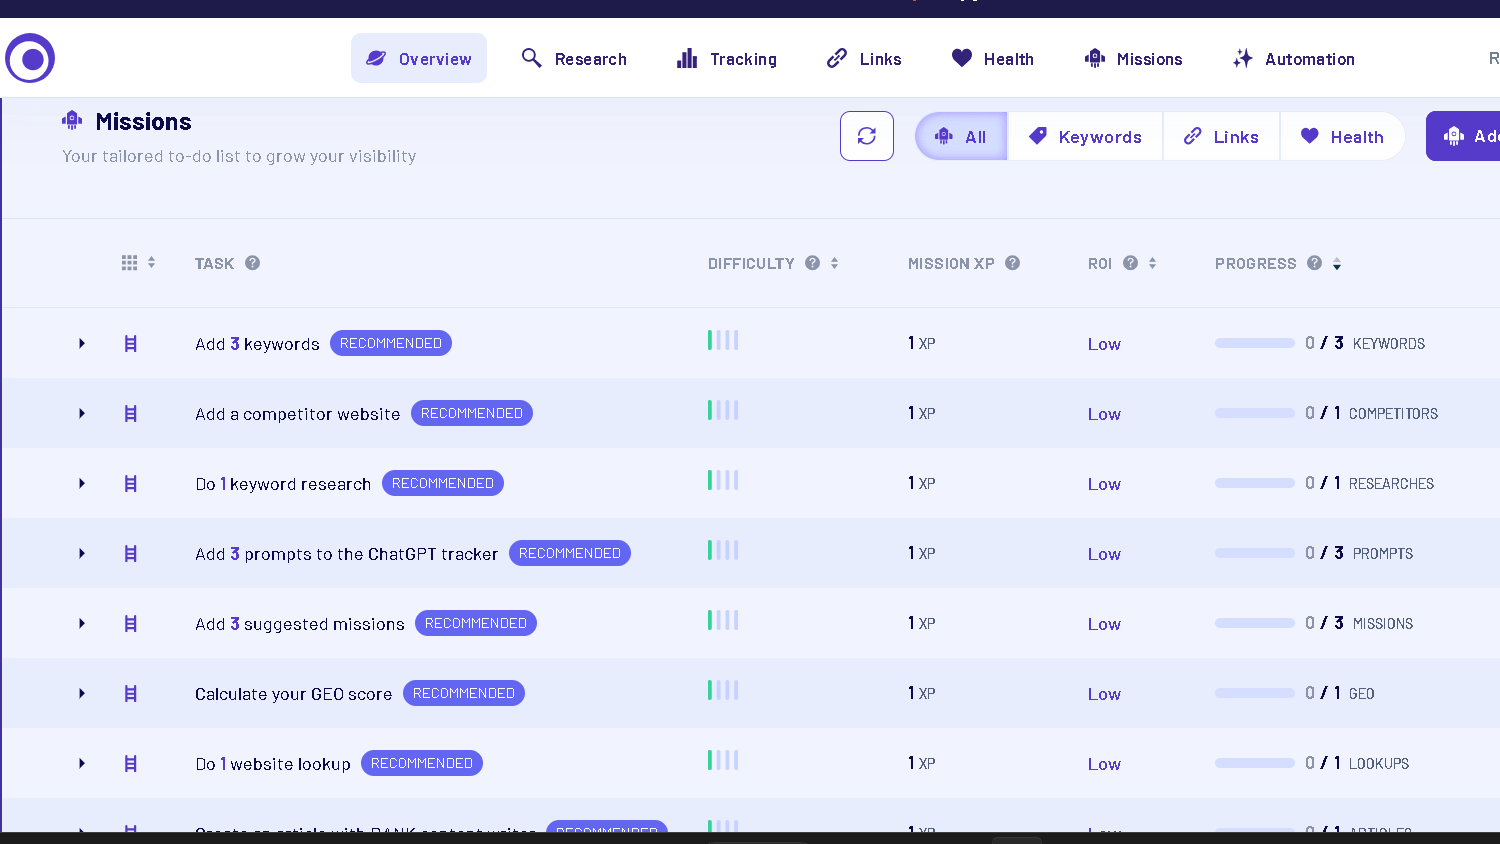This screenshot has width=1500, height=844.
Task: Click RECOMMENDED badge on GEO score row
Action: point(464,693)
